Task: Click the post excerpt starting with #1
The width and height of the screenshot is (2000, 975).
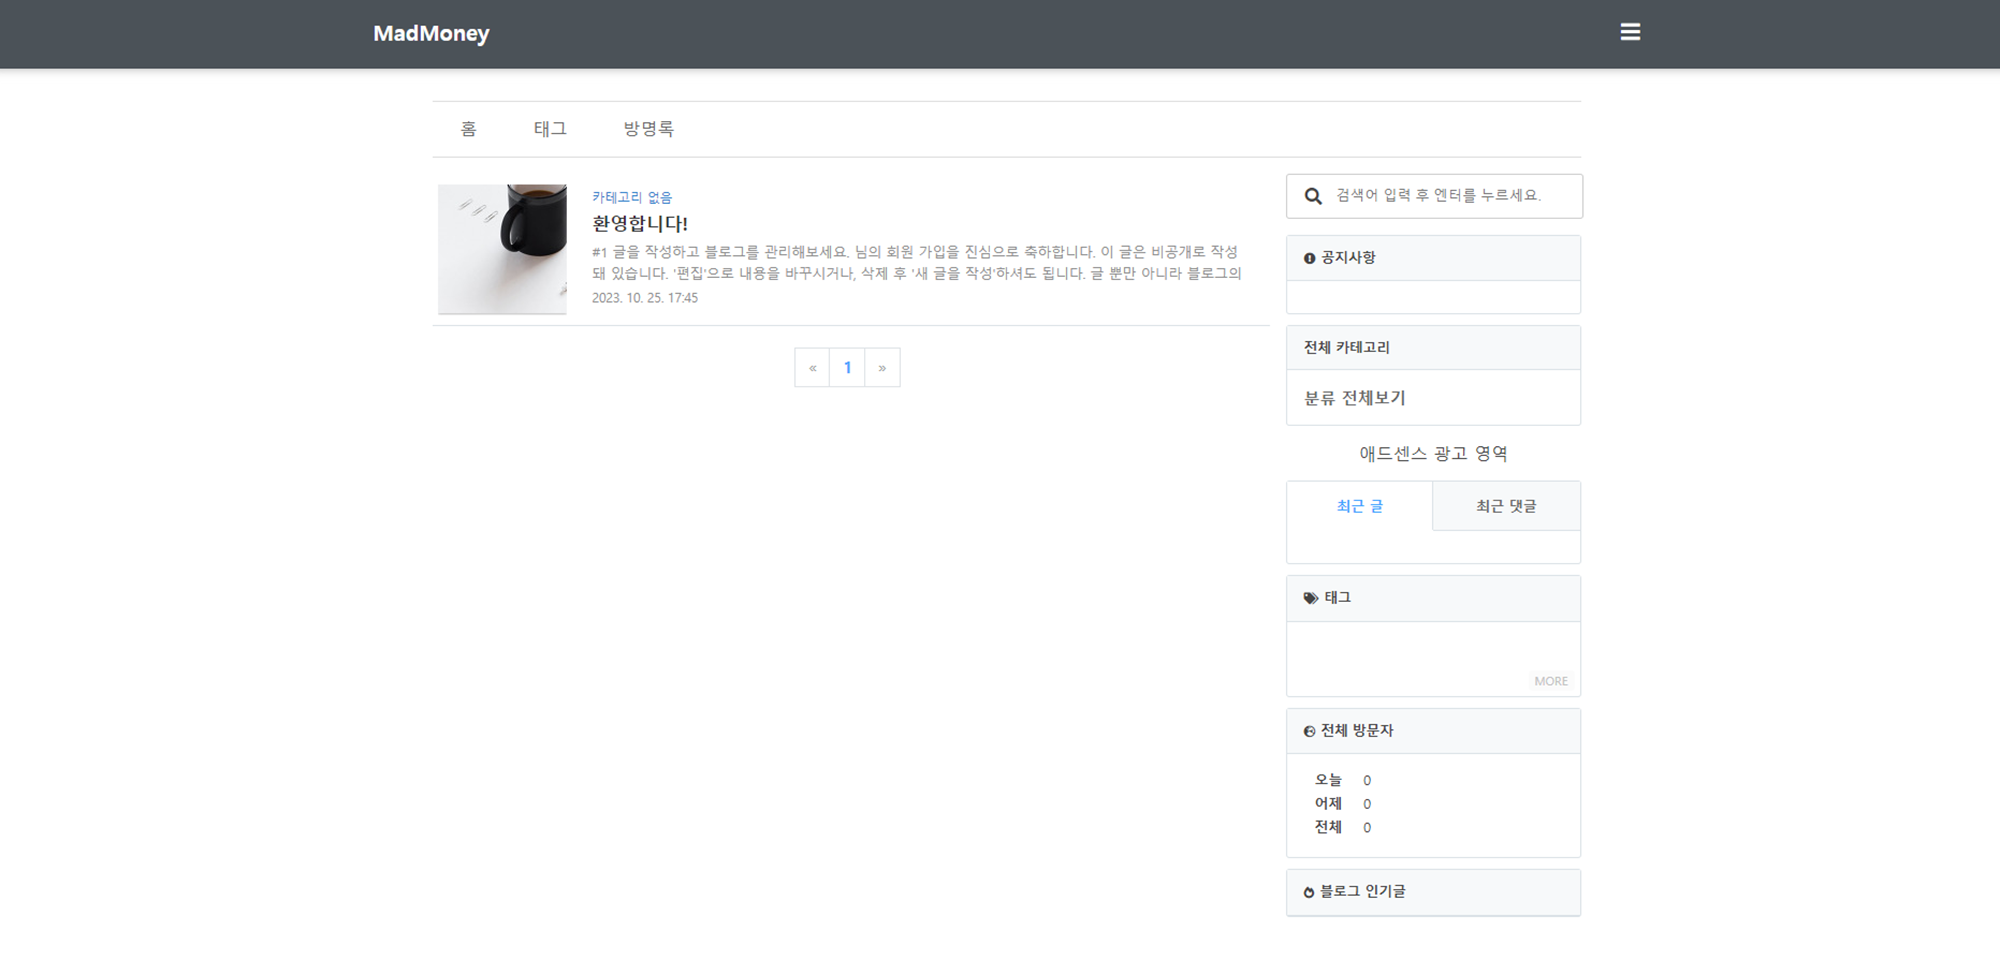Action: [x=916, y=262]
